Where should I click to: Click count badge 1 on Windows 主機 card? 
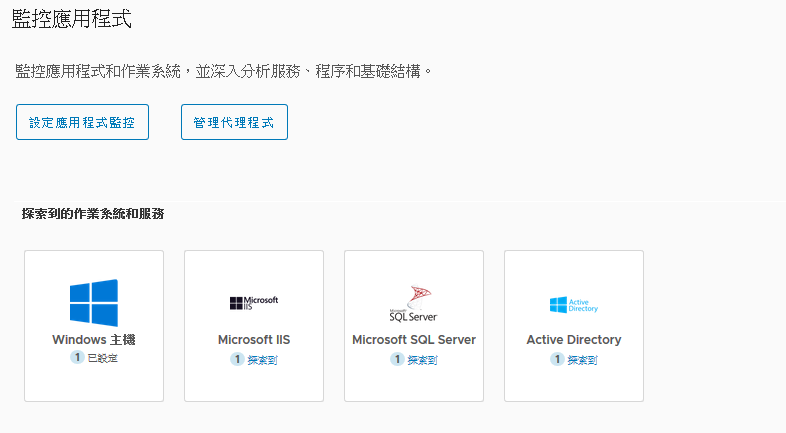point(77,357)
